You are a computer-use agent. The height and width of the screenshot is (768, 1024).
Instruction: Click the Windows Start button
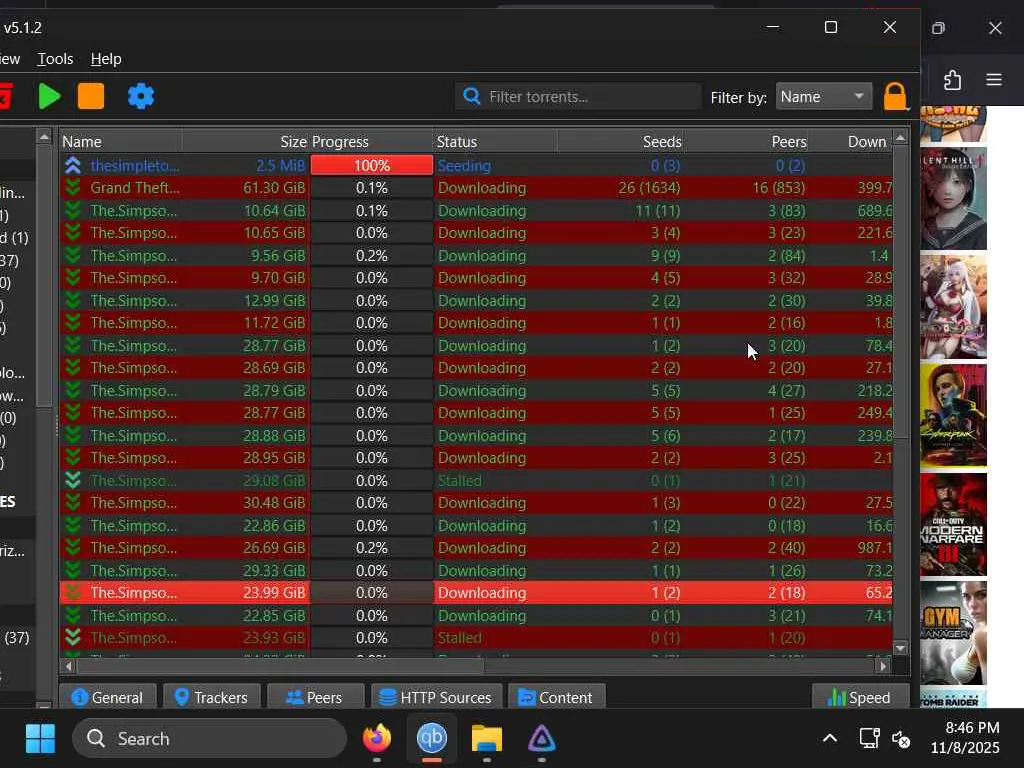pos(40,739)
